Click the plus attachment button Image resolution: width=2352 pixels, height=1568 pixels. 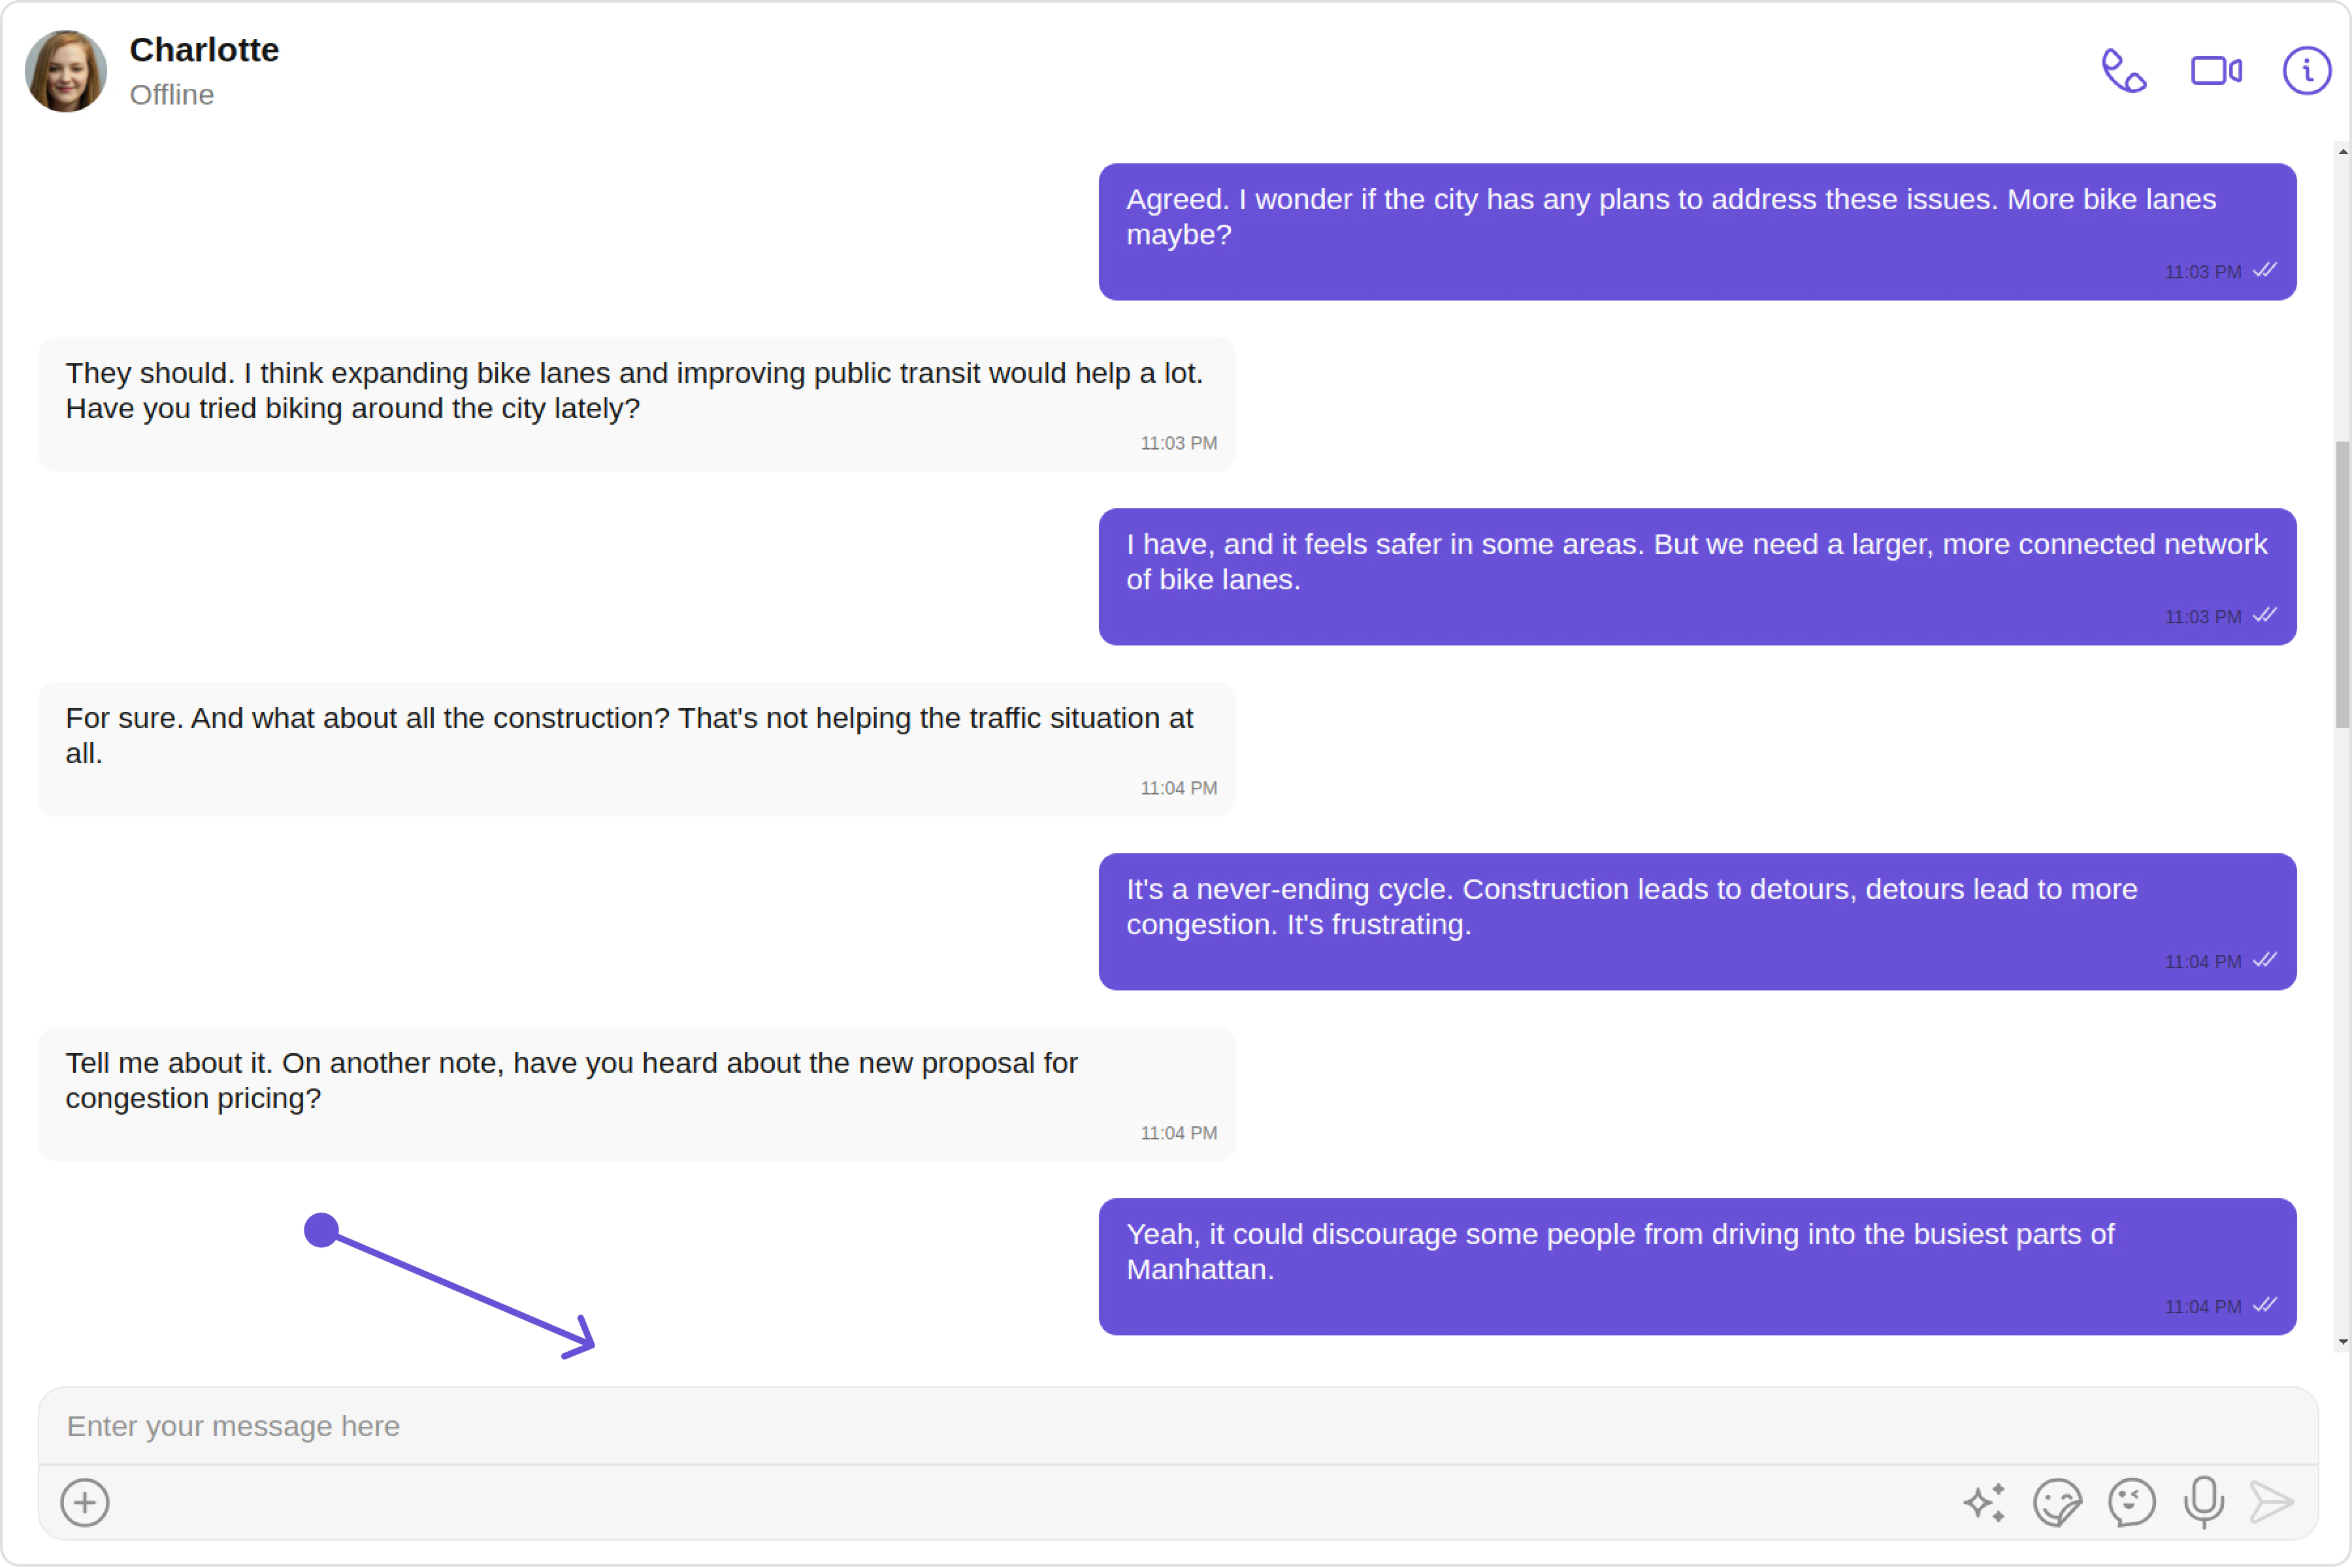point(85,1502)
